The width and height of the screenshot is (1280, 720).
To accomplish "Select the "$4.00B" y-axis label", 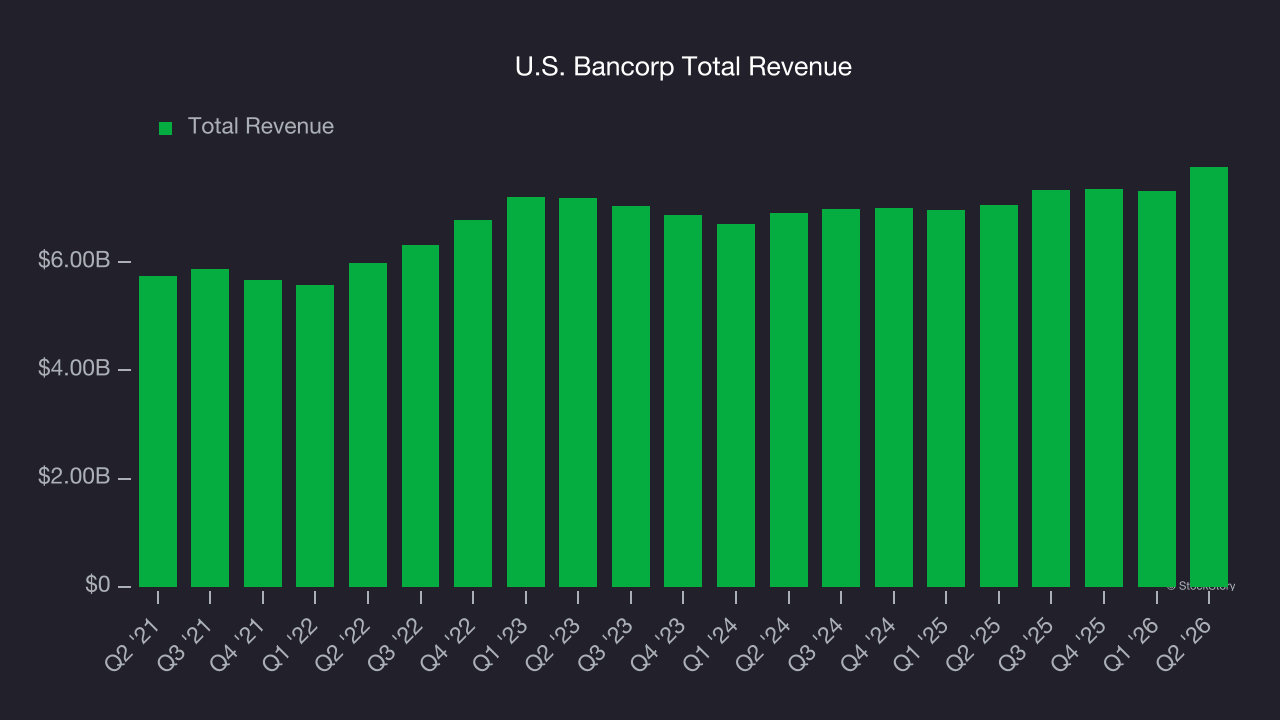I will point(74,369).
